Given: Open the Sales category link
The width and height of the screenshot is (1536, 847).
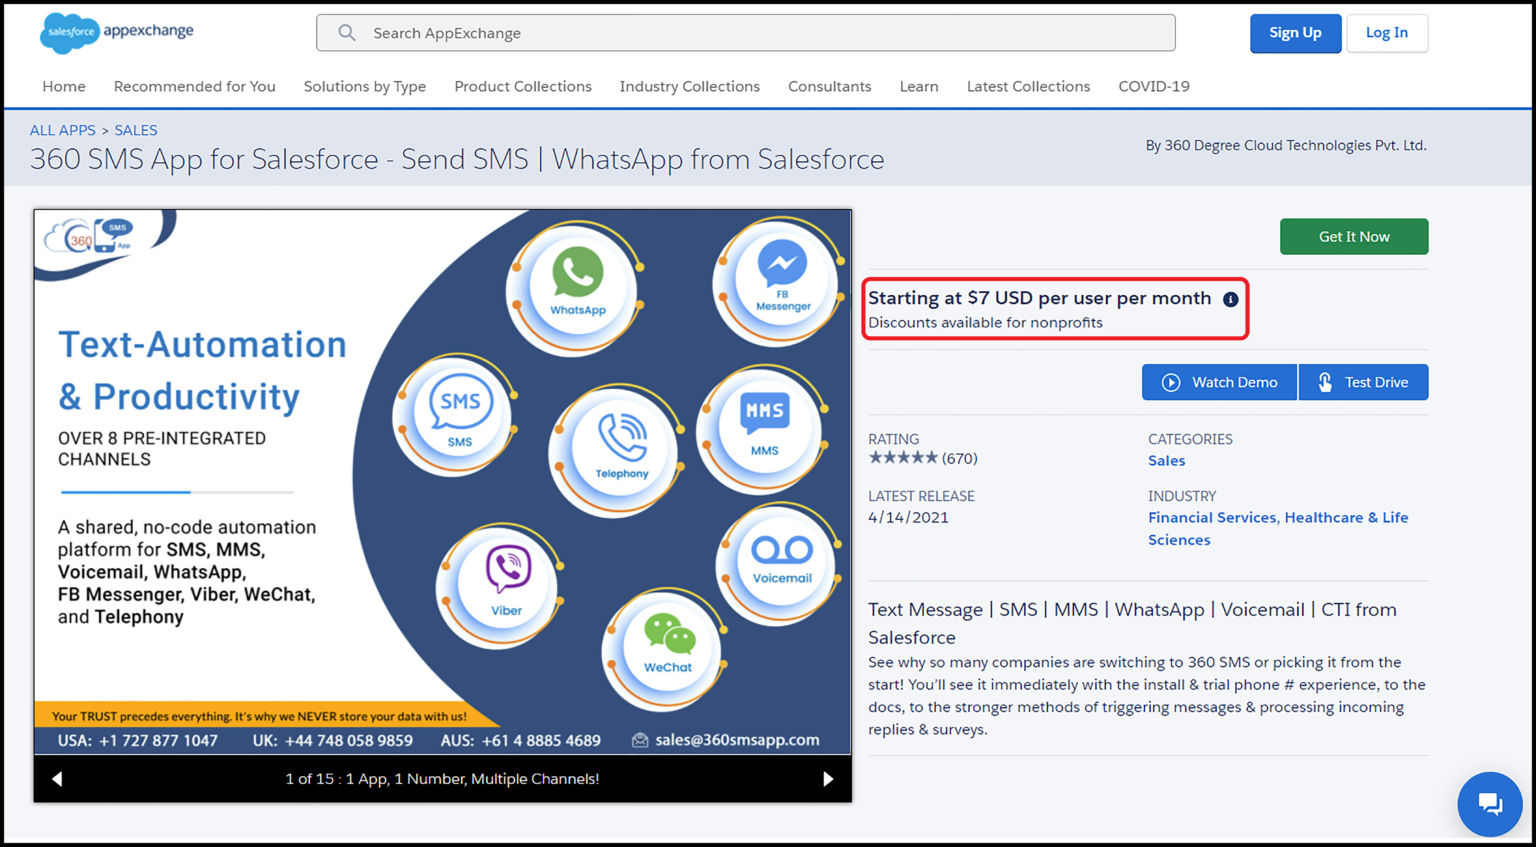Looking at the screenshot, I should pyautogui.click(x=1167, y=461).
